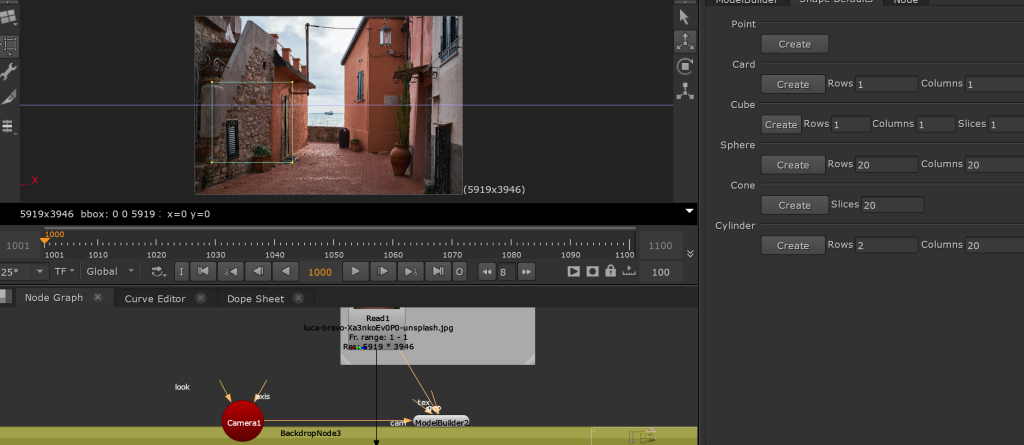Click the camera capture icon in playback bar
Screen dimensions: 1024x445
594,271
